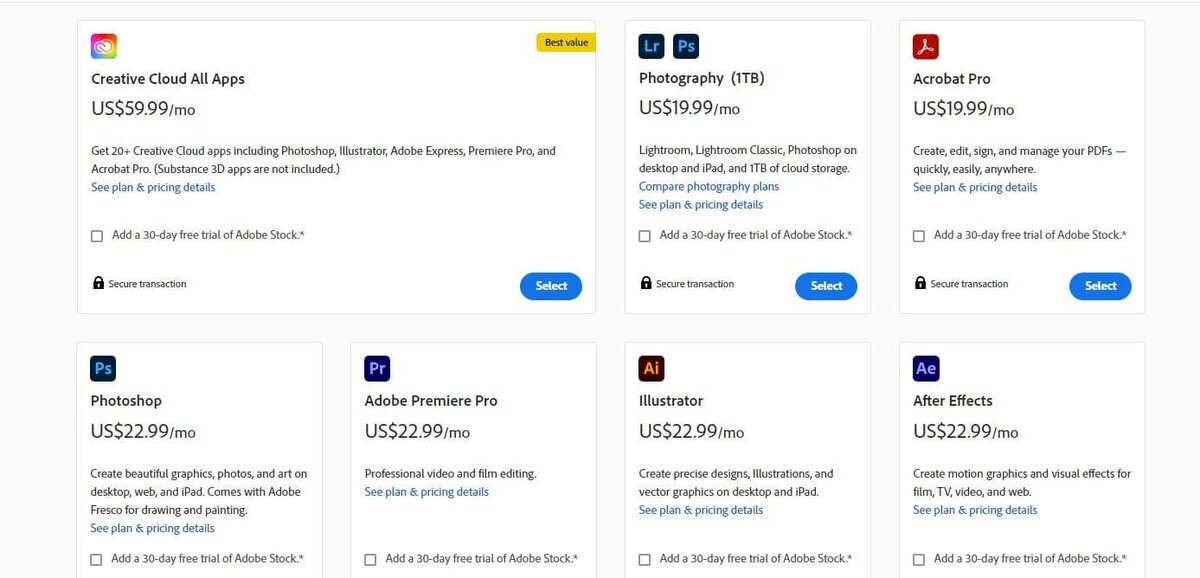Click the Best value badge
1200x578 pixels.
point(566,43)
